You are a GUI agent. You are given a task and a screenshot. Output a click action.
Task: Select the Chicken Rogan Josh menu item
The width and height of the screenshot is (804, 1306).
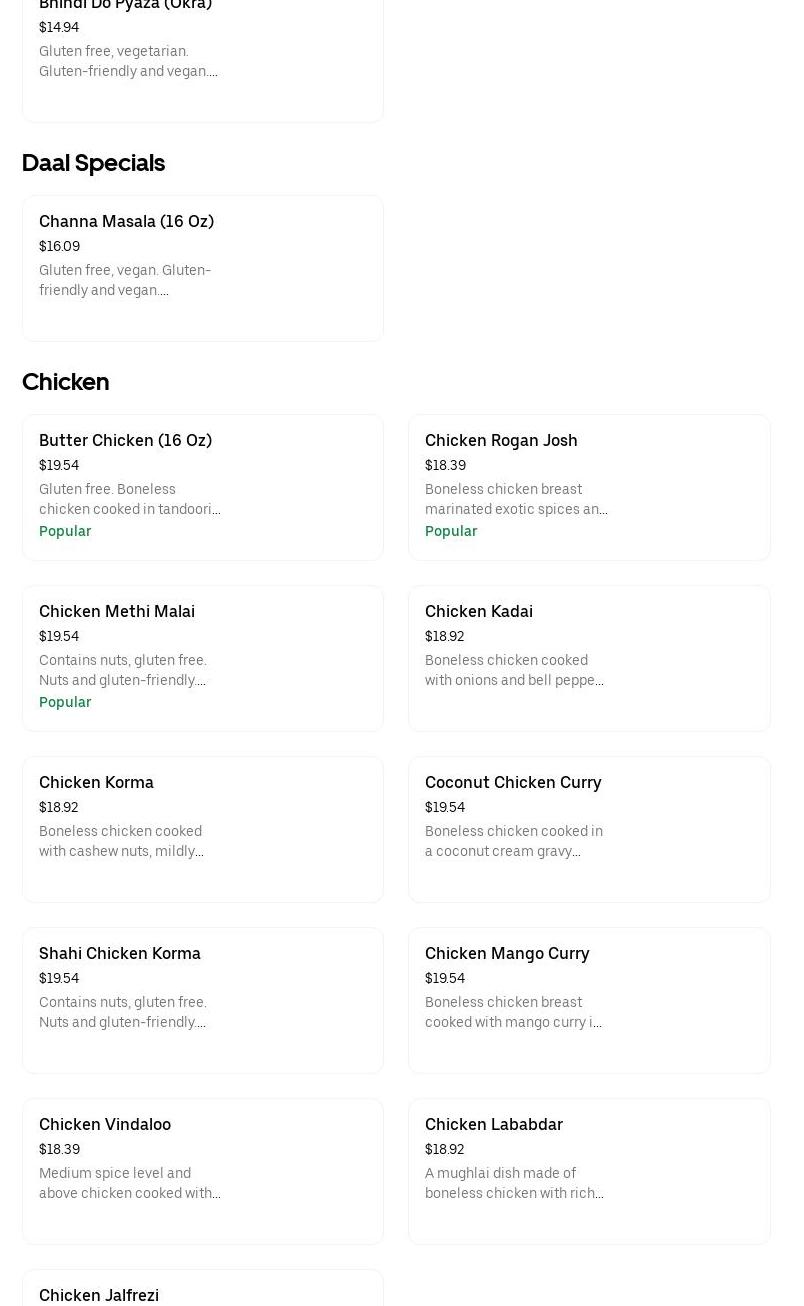[x=589, y=487]
